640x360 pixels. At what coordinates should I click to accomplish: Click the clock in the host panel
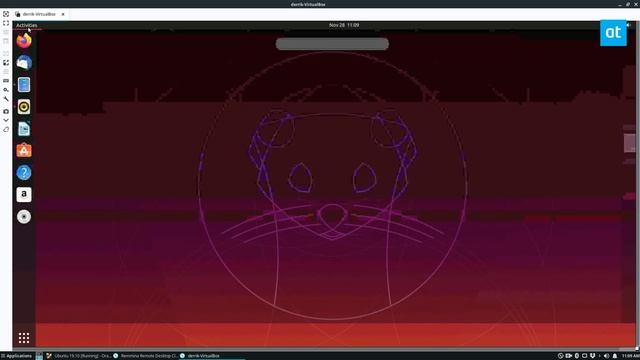[631, 356]
